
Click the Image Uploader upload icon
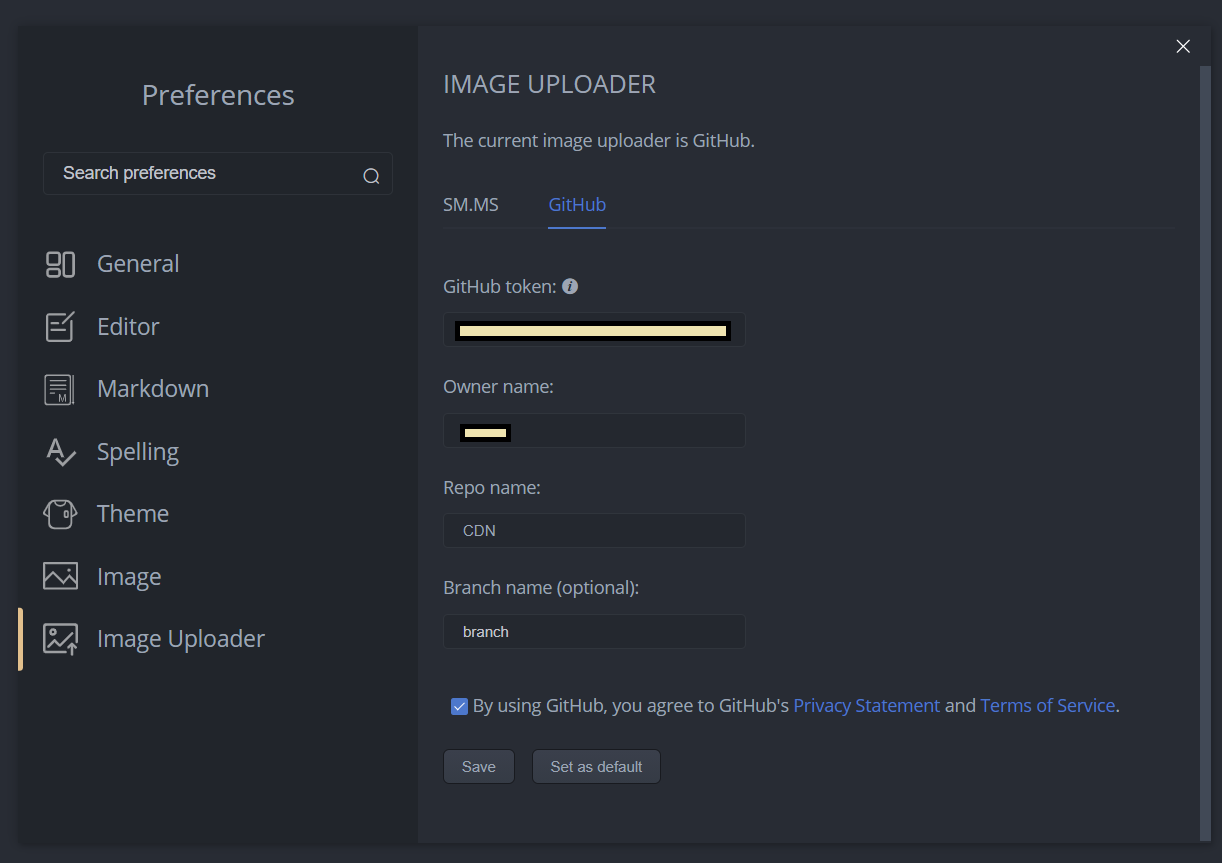(x=60, y=639)
